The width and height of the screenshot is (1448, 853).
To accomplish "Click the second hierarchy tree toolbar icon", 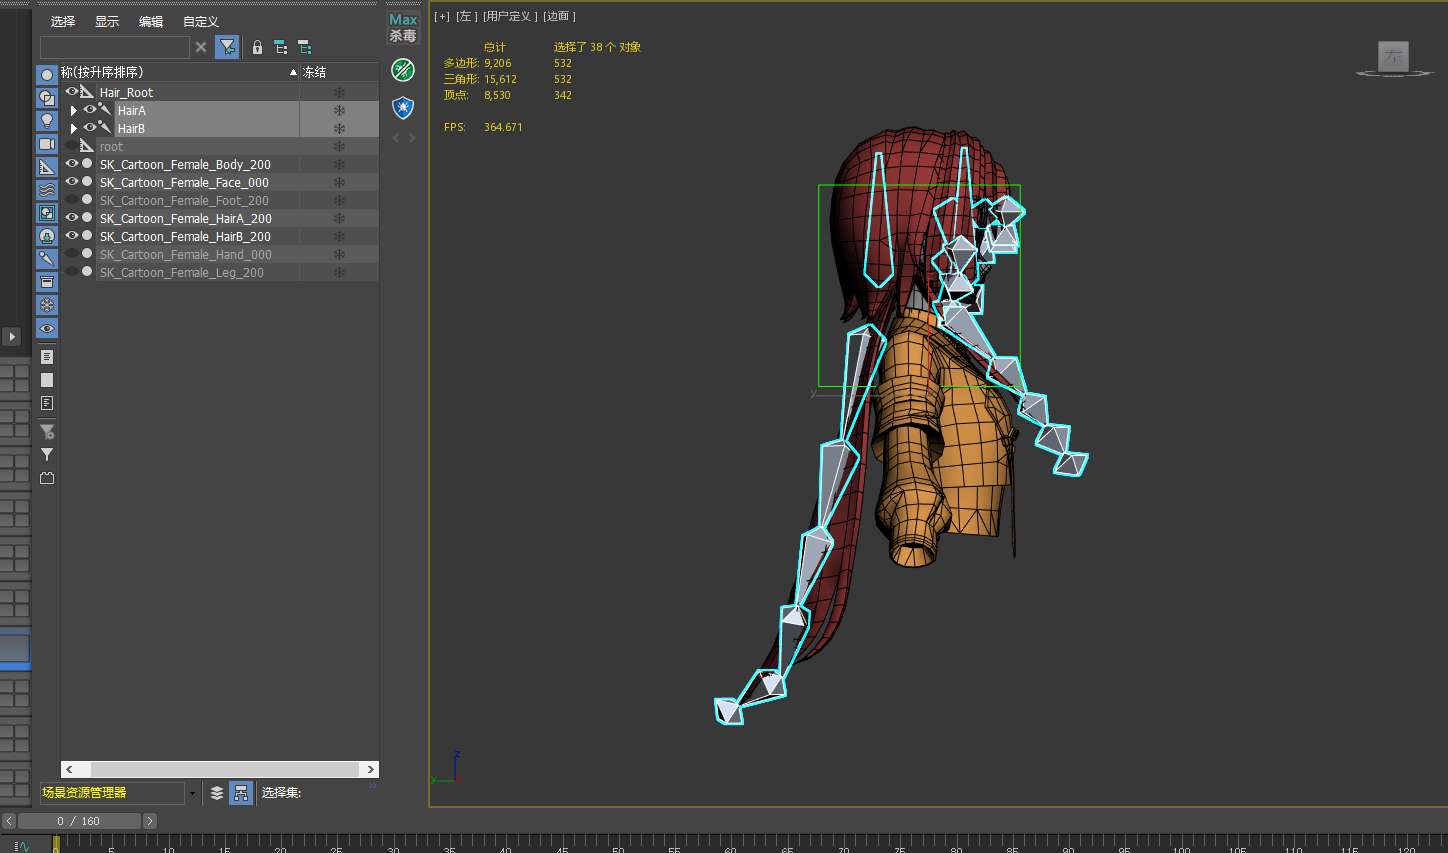I will click(x=305, y=47).
